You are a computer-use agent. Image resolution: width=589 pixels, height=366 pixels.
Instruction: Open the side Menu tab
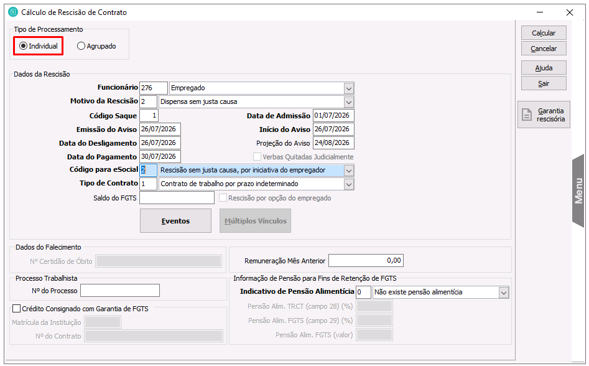578,191
